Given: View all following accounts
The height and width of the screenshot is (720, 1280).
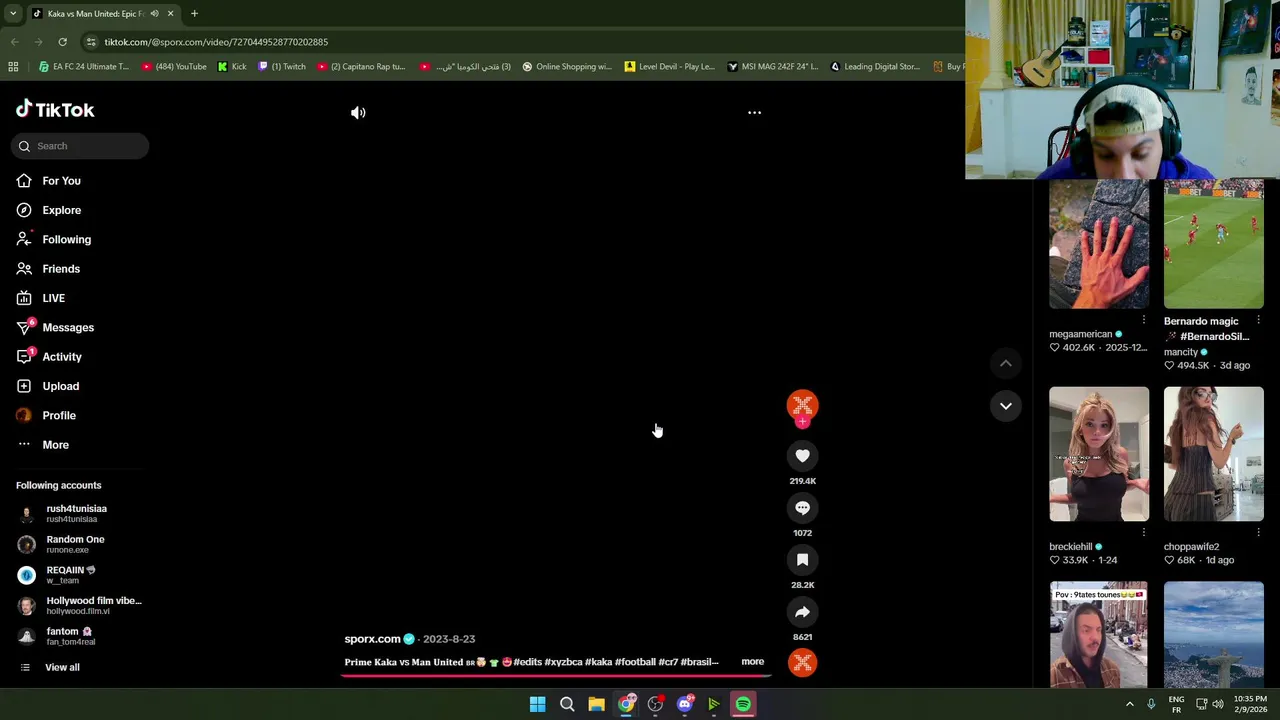Looking at the screenshot, I should click(62, 668).
